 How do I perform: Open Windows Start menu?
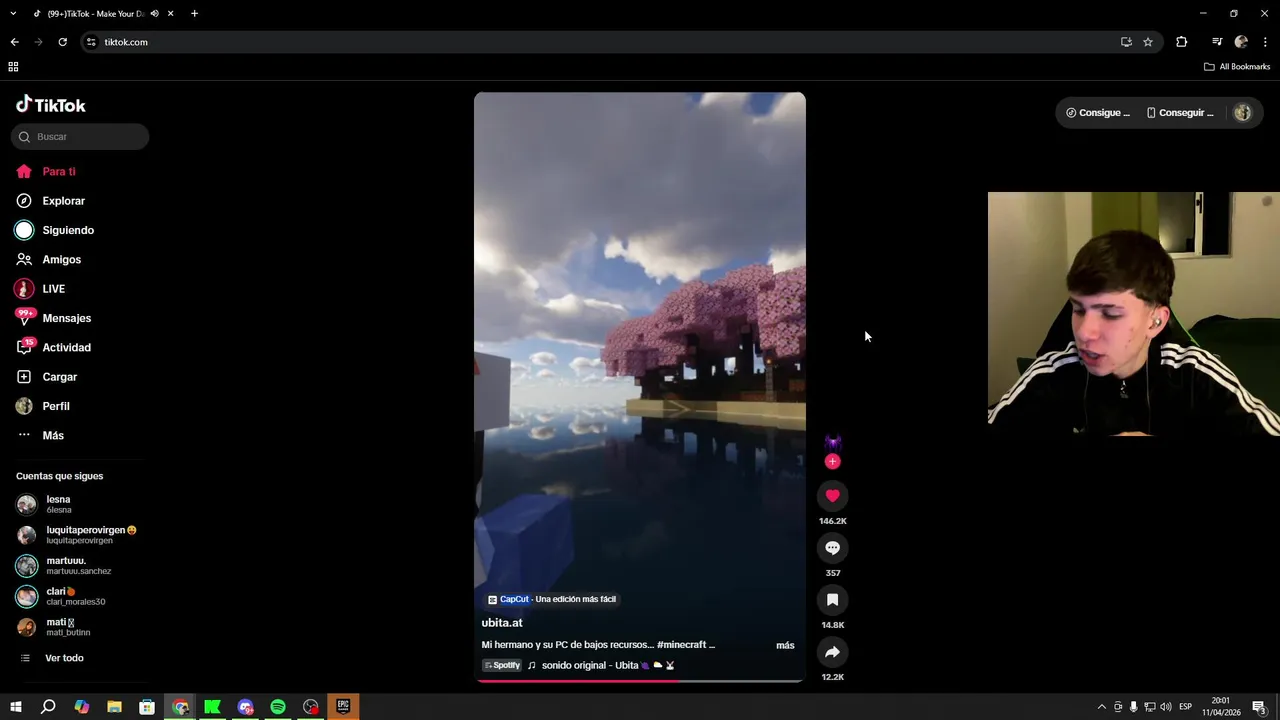point(15,707)
